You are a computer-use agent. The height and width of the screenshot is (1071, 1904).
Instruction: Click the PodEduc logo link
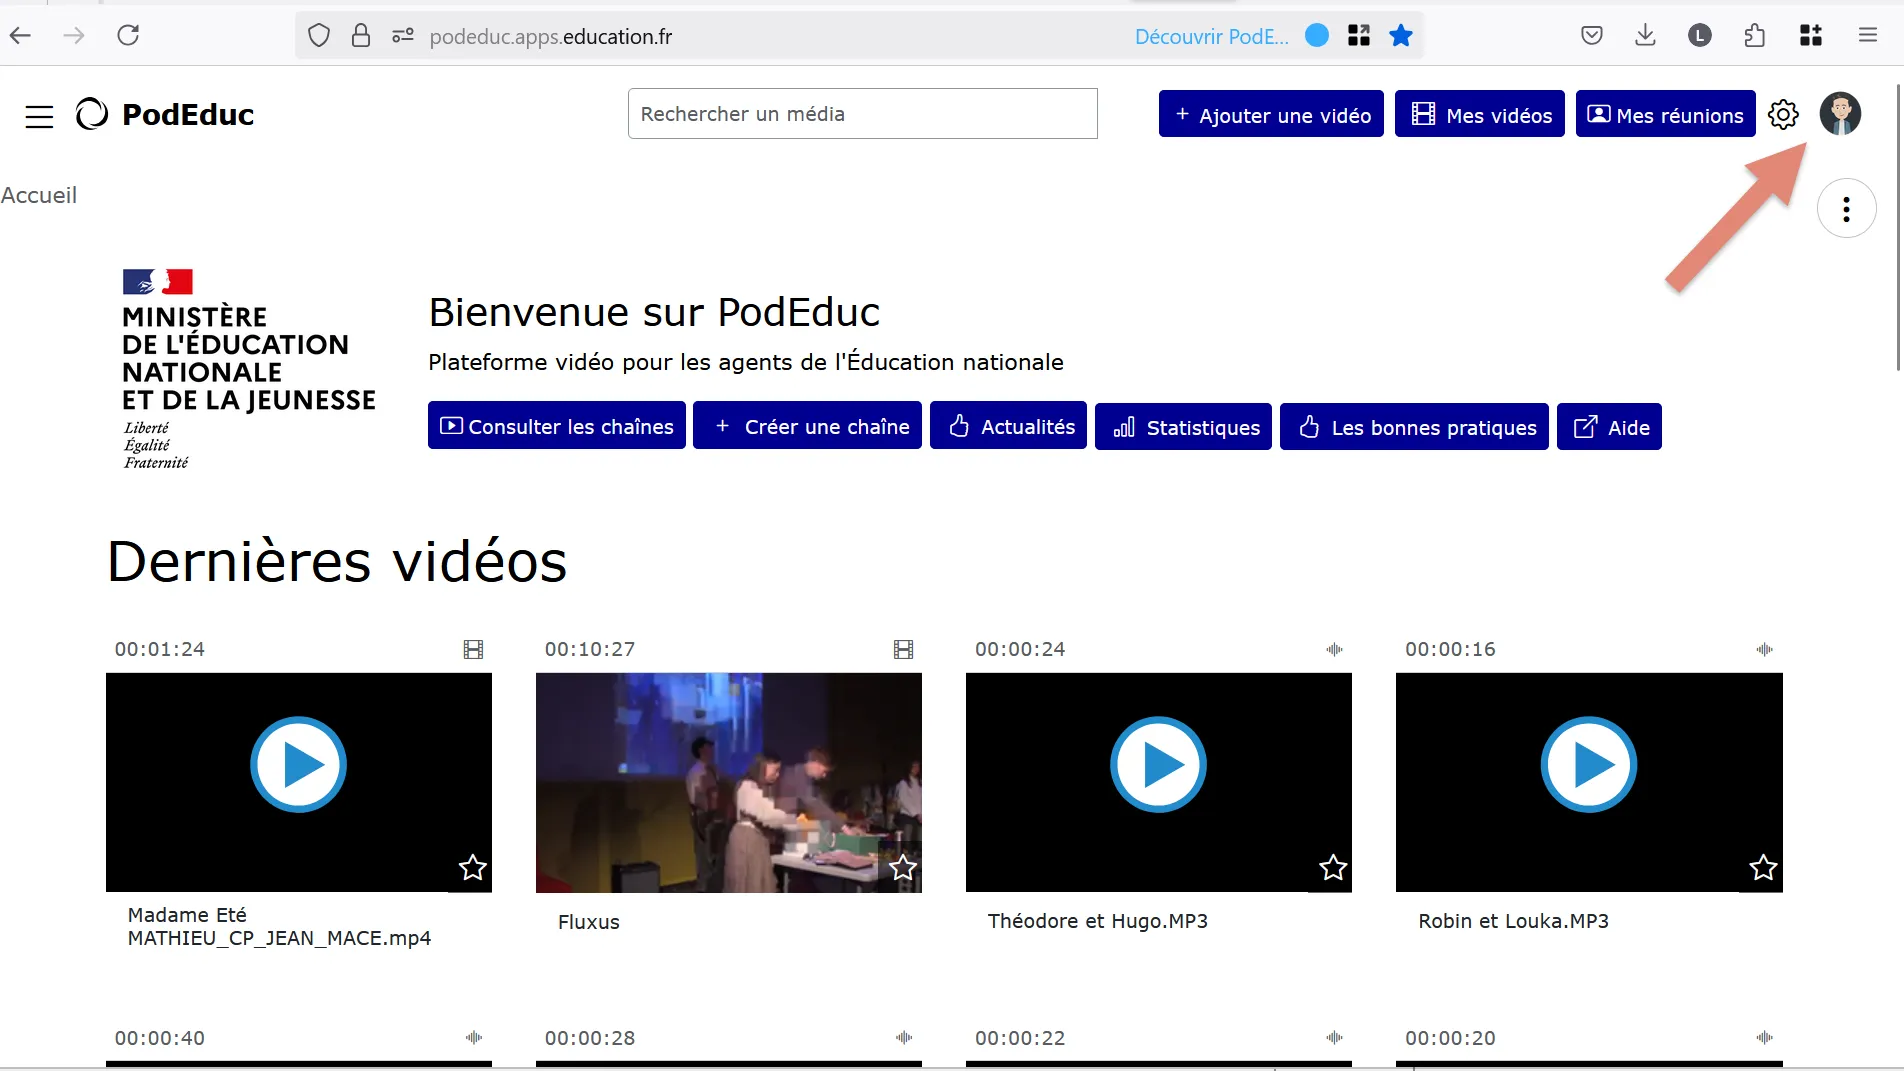(165, 115)
